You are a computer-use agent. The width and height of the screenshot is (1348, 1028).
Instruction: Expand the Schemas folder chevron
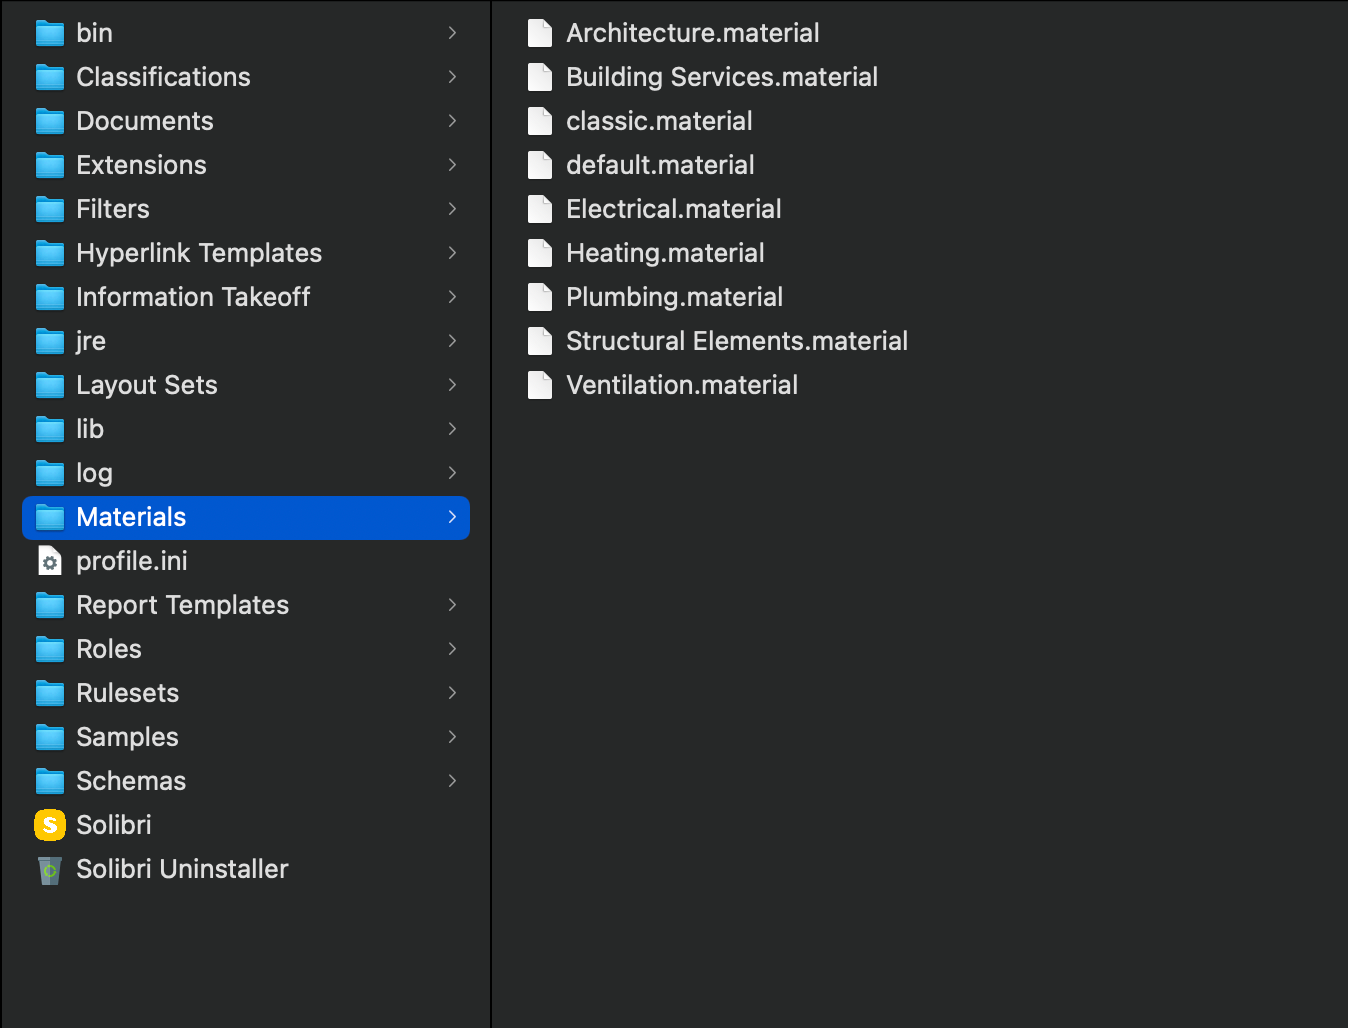pos(452,781)
